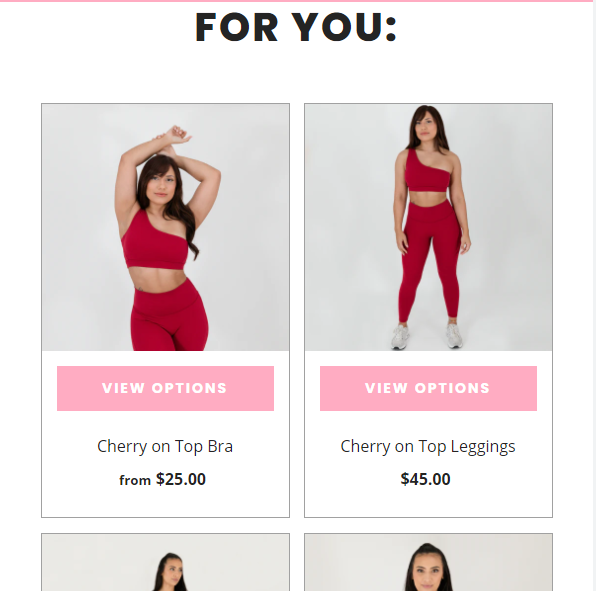Click blank space beneath the $45.00 price

coord(428,502)
